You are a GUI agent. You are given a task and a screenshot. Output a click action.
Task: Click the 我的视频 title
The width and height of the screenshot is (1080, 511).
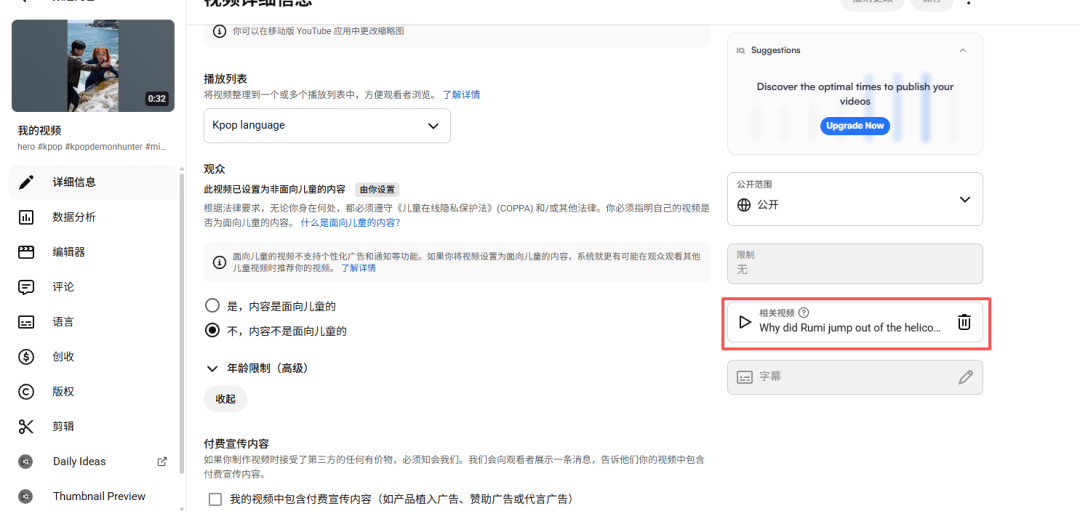click(40, 130)
